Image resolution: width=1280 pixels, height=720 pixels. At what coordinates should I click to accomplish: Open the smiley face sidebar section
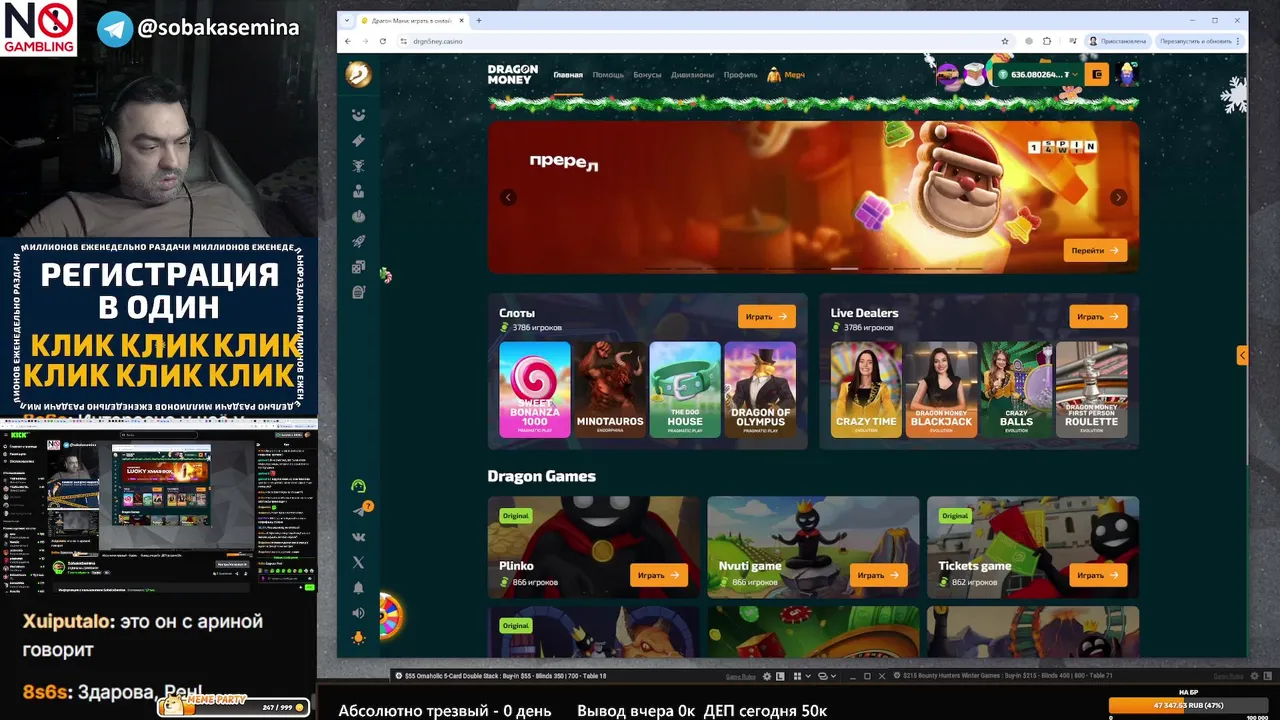pyautogui.click(x=358, y=116)
